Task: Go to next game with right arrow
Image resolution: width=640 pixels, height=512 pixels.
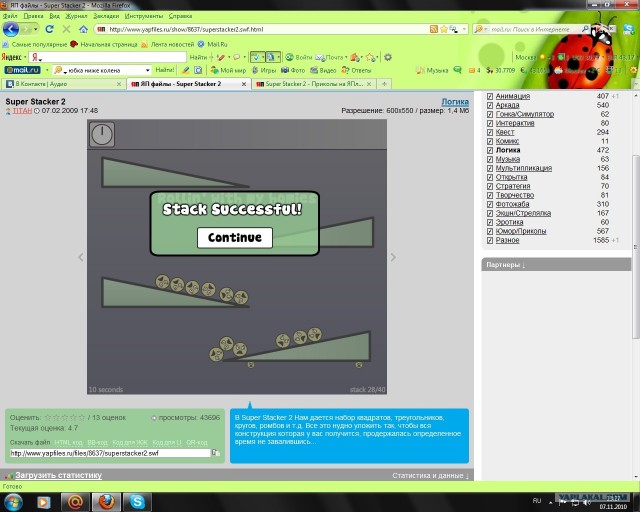Action: coord(393,257)
